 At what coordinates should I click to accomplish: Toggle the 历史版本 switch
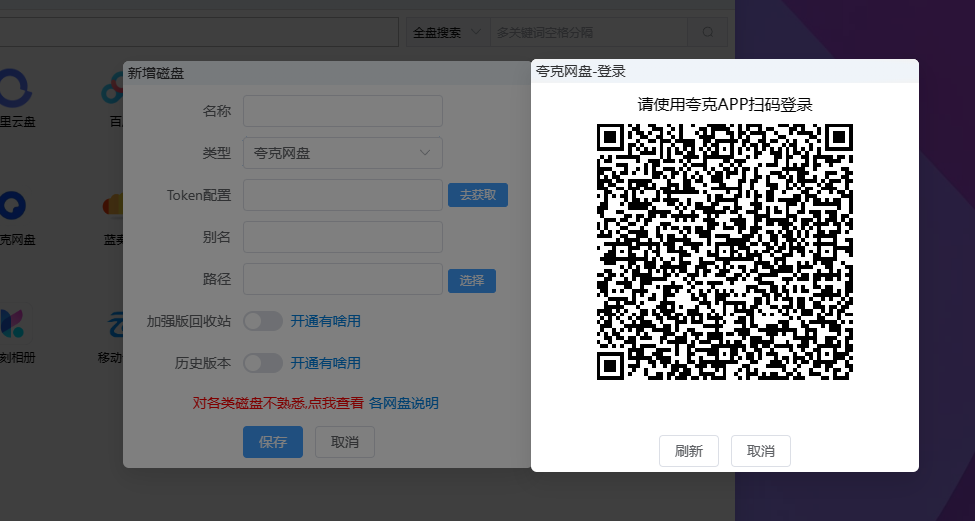point(263,363)
